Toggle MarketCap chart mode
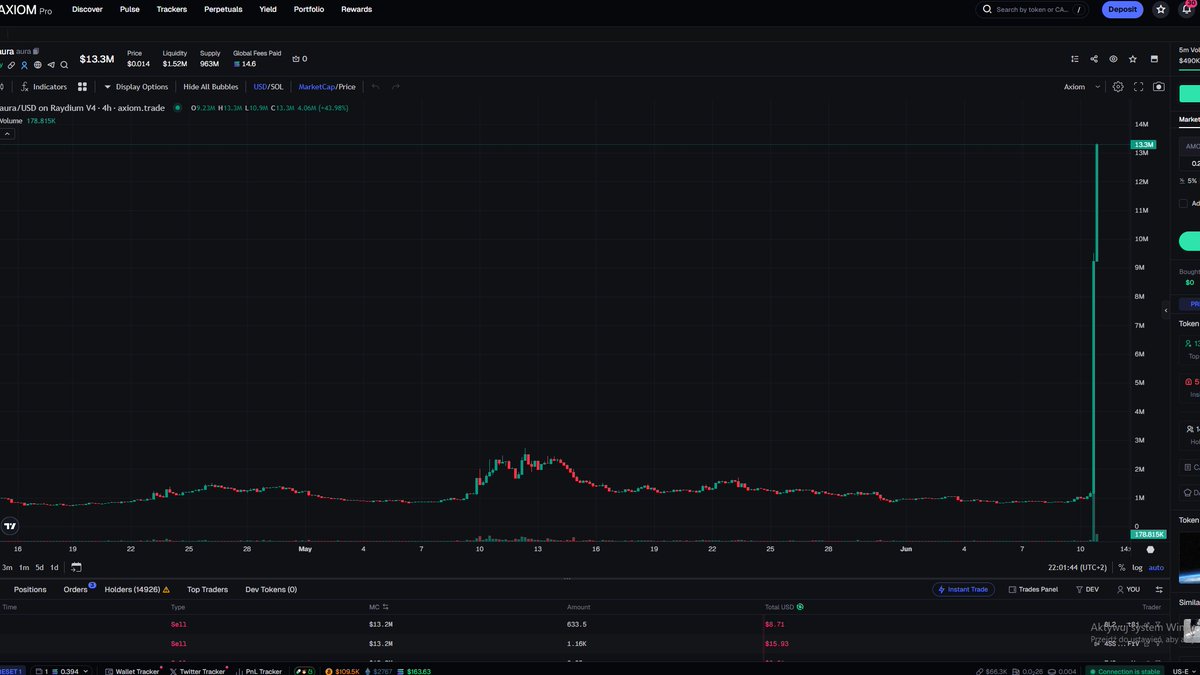This screenshot has width=1200, height=675. pyautogui.click(x=316, y=87)
